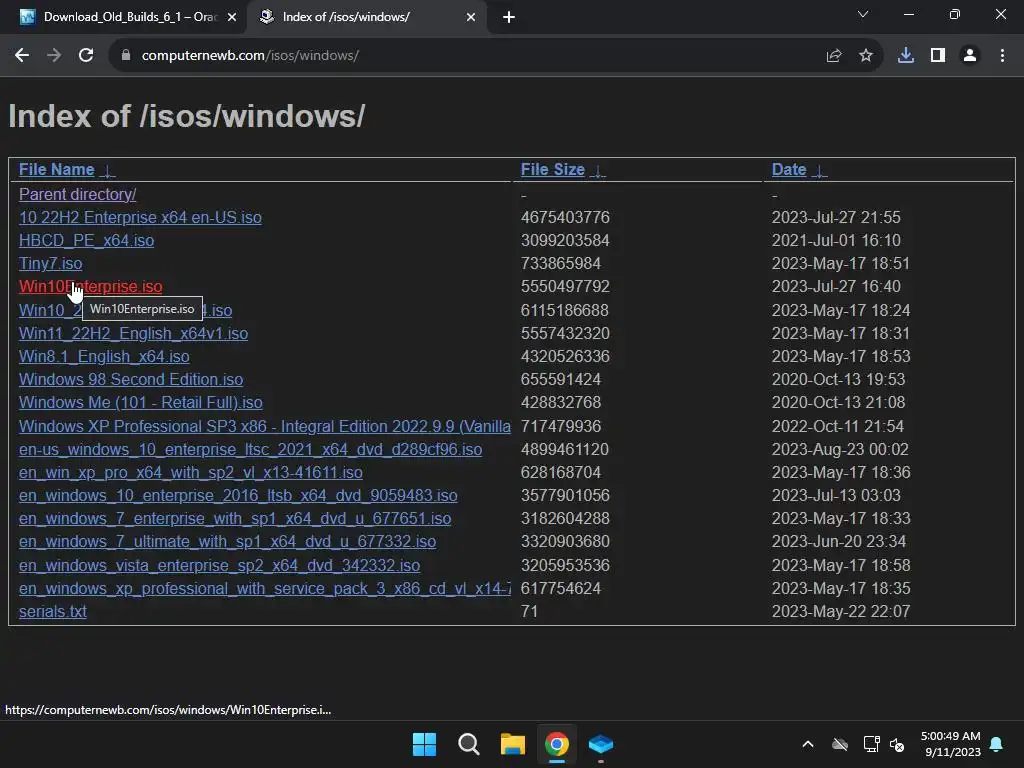Download en_windows_xp_professional_with_service_pack_3 file
Screen dimensions: 1024x768
(264, 588)
